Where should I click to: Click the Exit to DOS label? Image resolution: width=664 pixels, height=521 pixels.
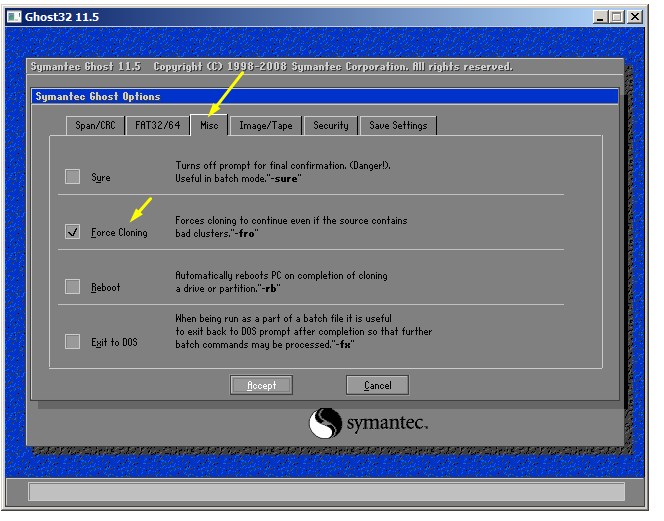114,342
